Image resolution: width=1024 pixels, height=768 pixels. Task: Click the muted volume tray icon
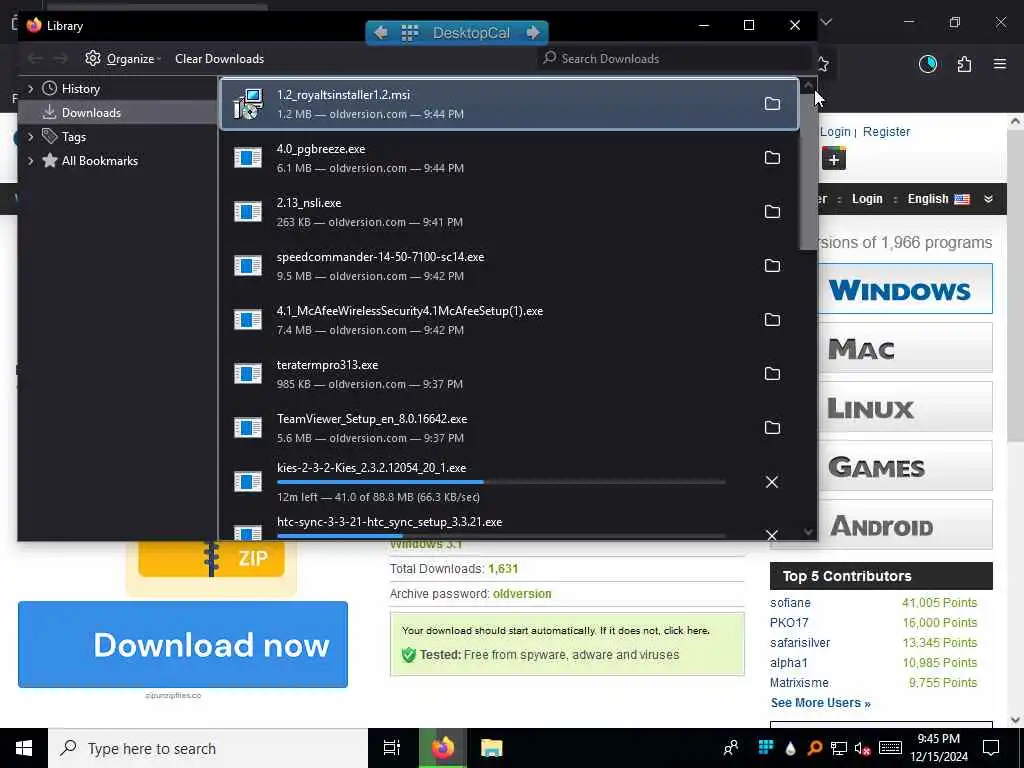[863, 748]
